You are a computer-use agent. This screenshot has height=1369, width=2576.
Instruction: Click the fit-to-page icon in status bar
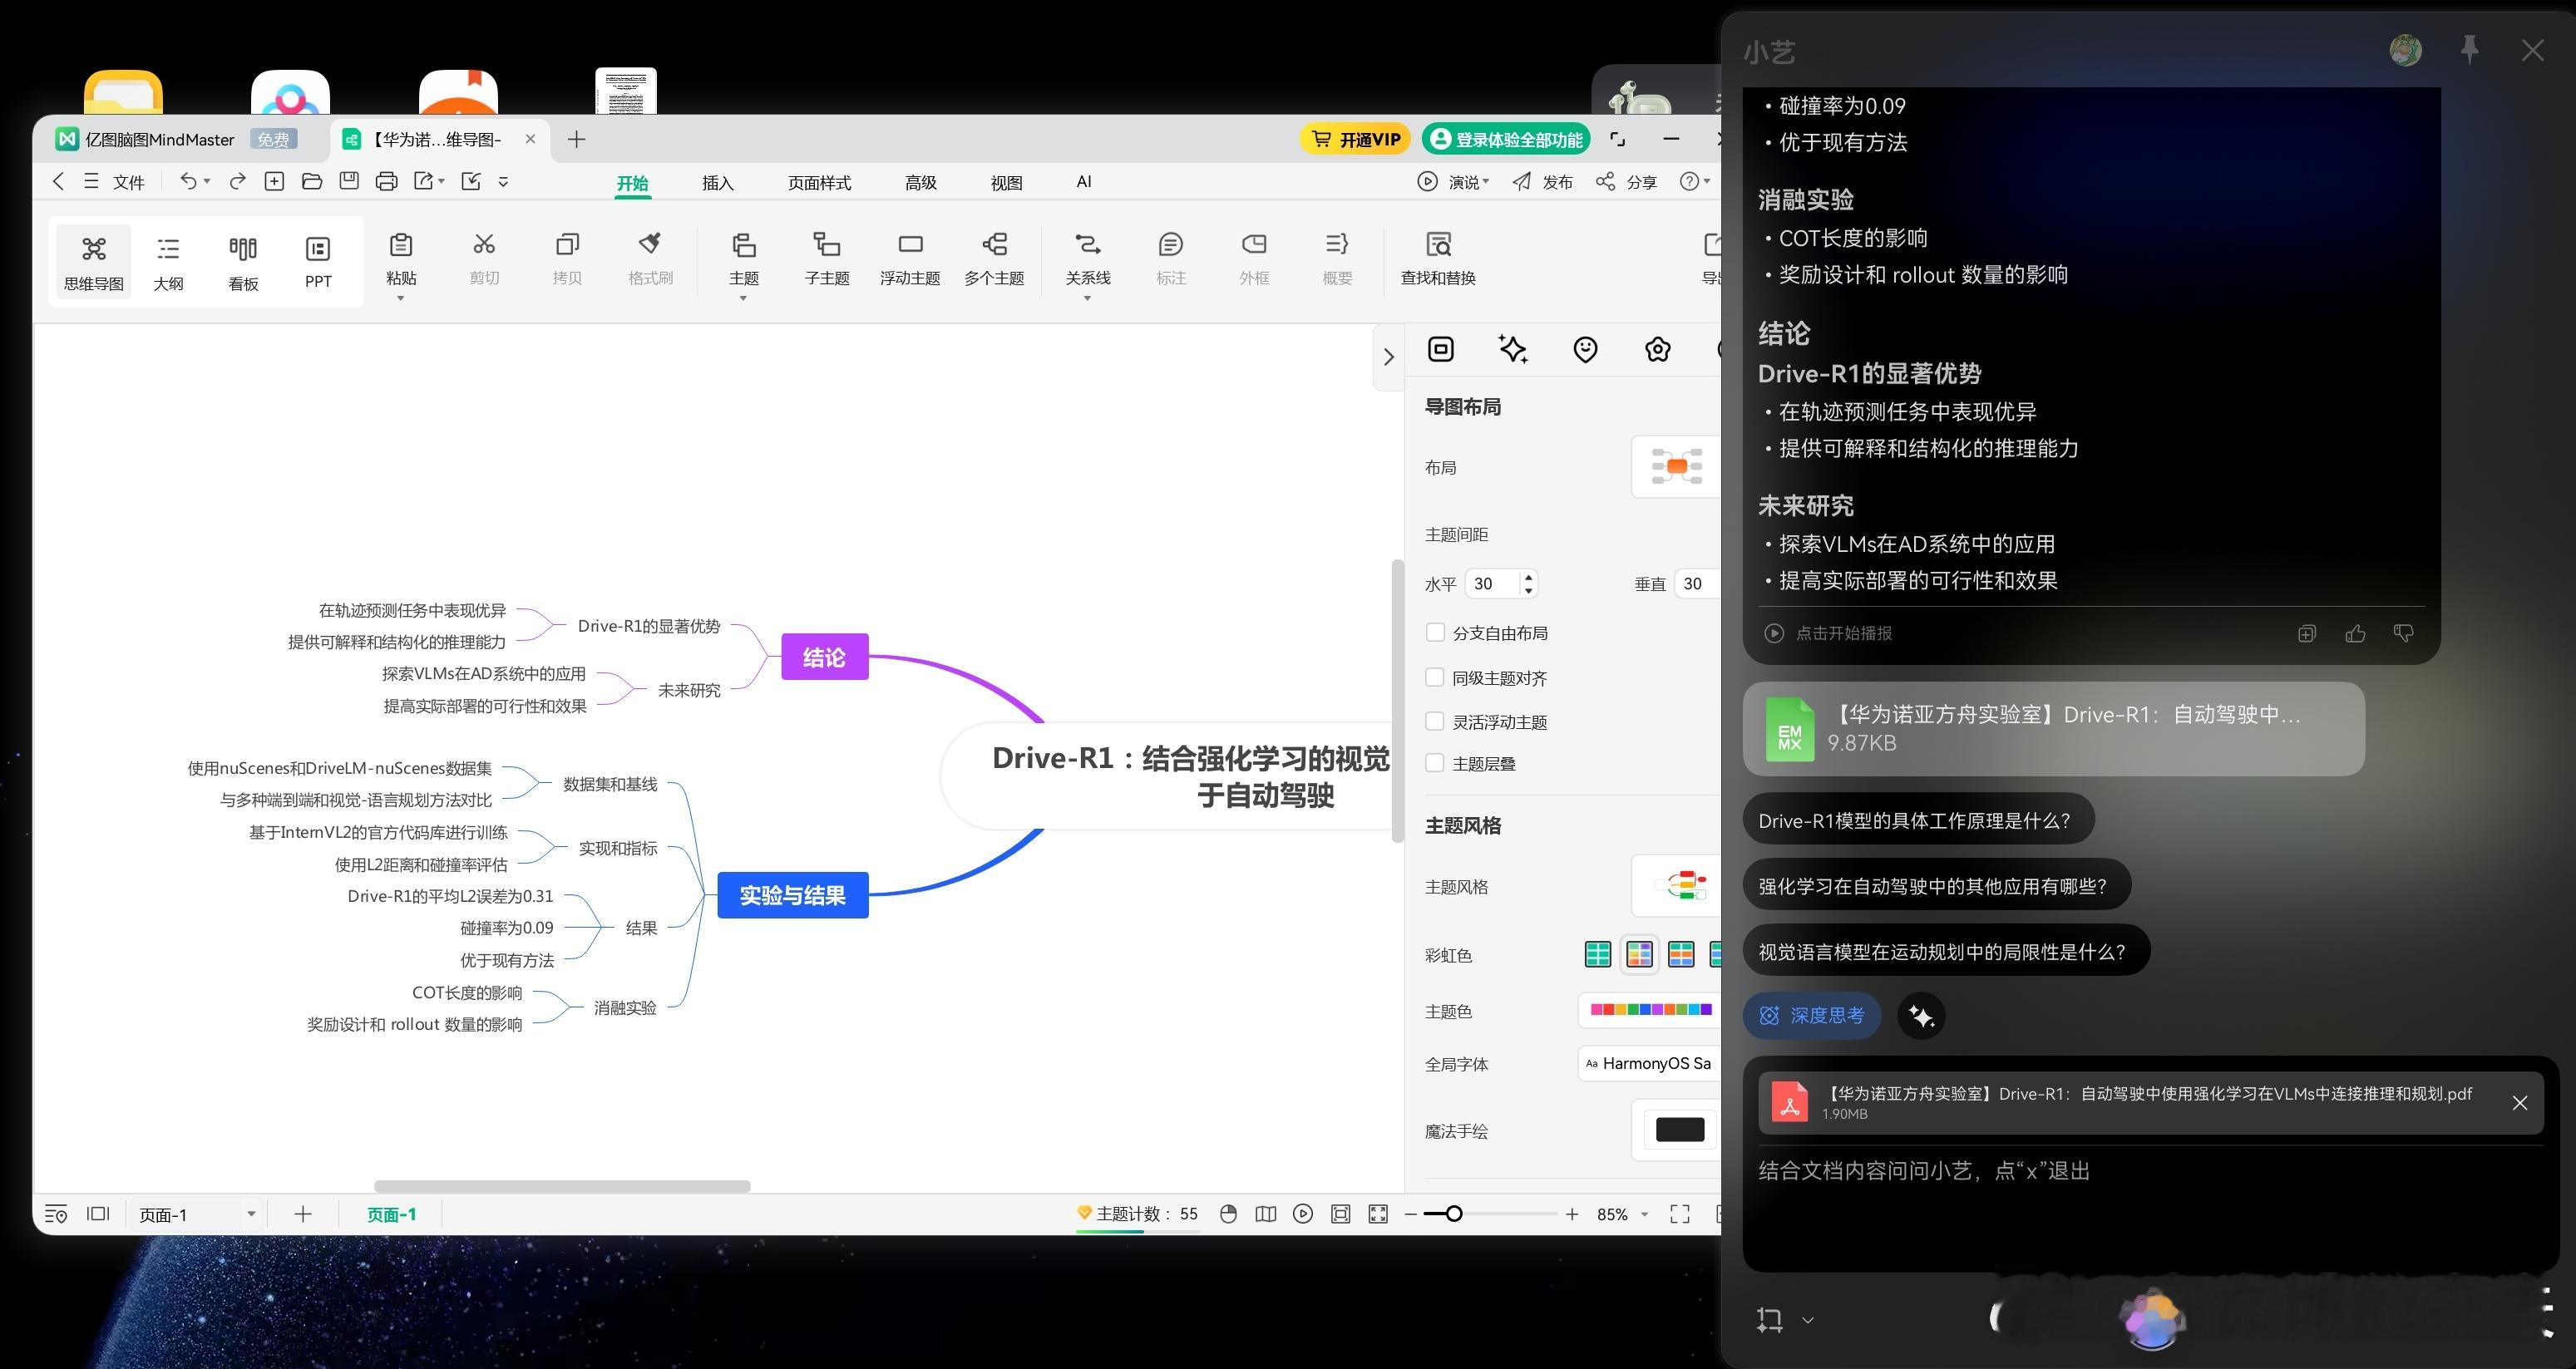[x=1341, y=1214]
